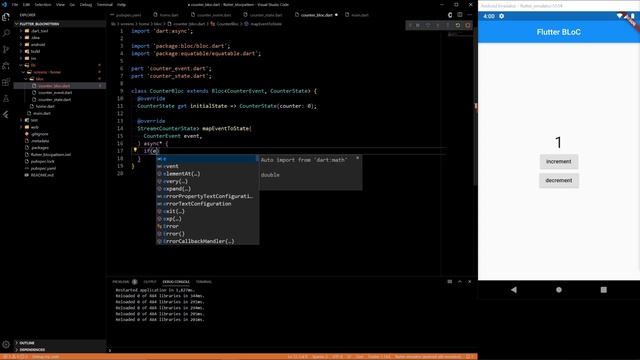Open the Manage gear in the activity bar

point(6,344)
